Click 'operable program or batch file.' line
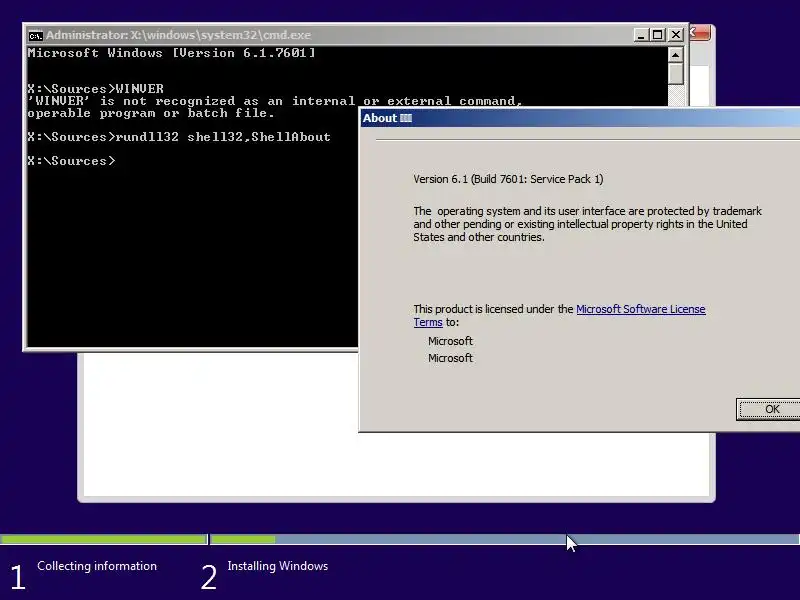 click(x=151, y=113)
